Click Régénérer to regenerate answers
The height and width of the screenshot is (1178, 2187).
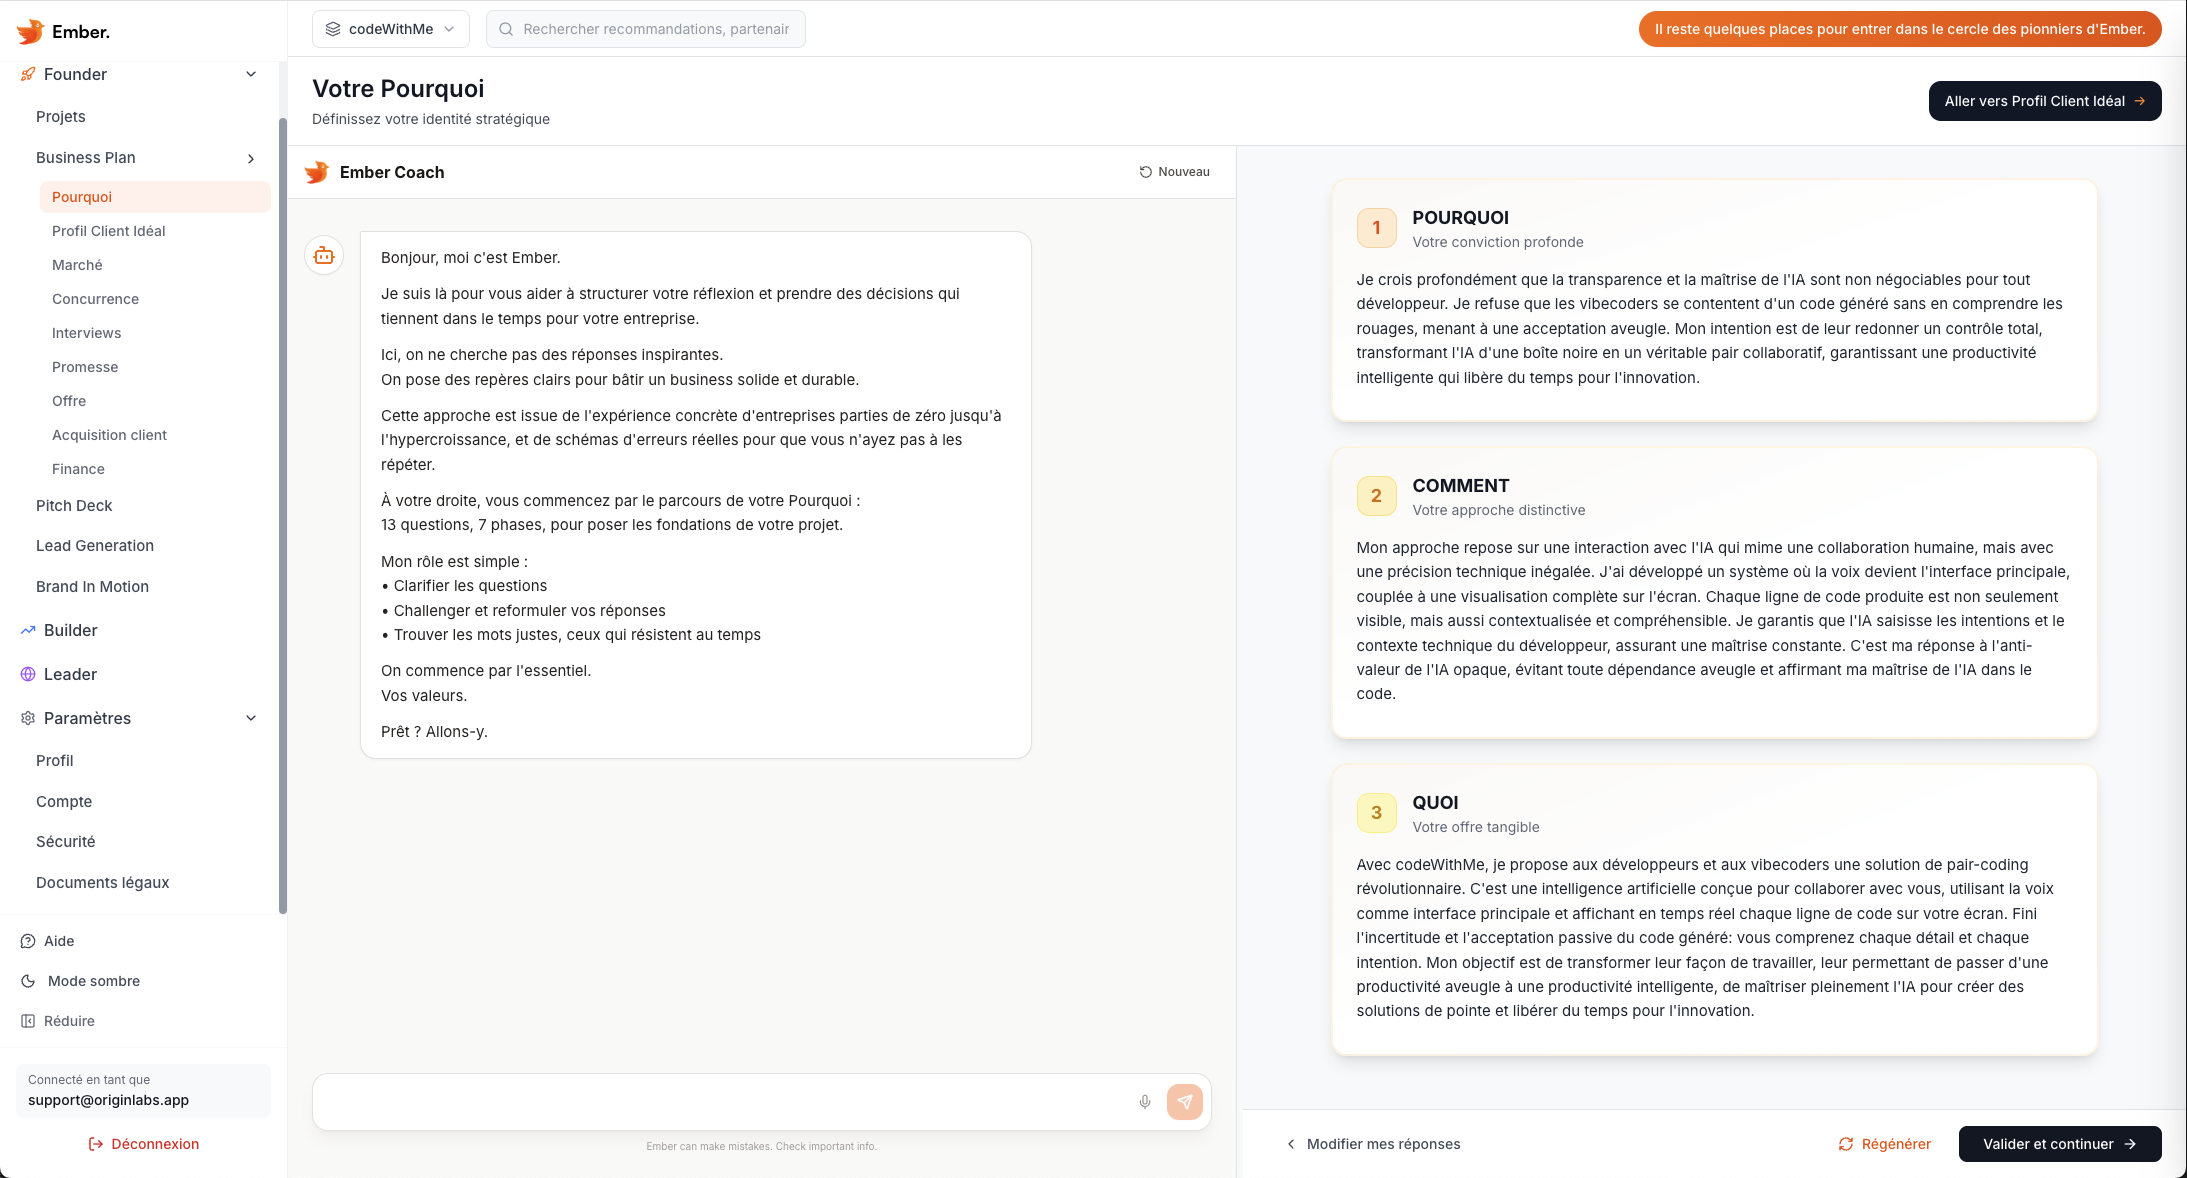[1885, 1143]
